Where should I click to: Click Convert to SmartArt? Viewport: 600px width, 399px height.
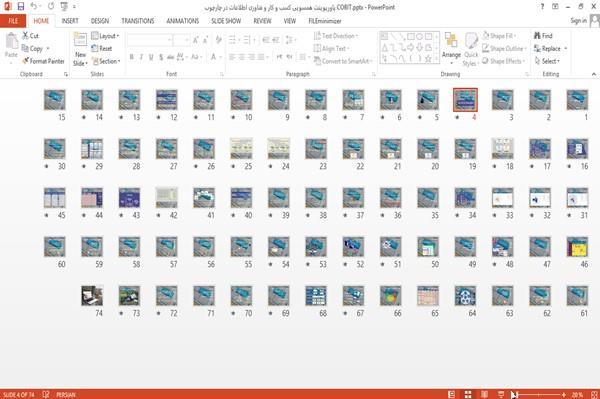click(343, 61)
